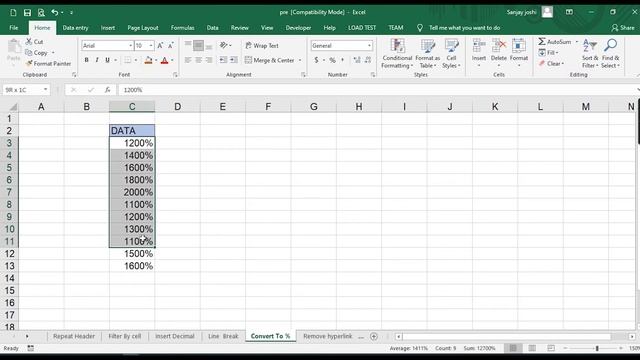The height and width of the screenshot is (360, 640).
Task: Click the Increase Decimal icon
Action: point(357,60)
